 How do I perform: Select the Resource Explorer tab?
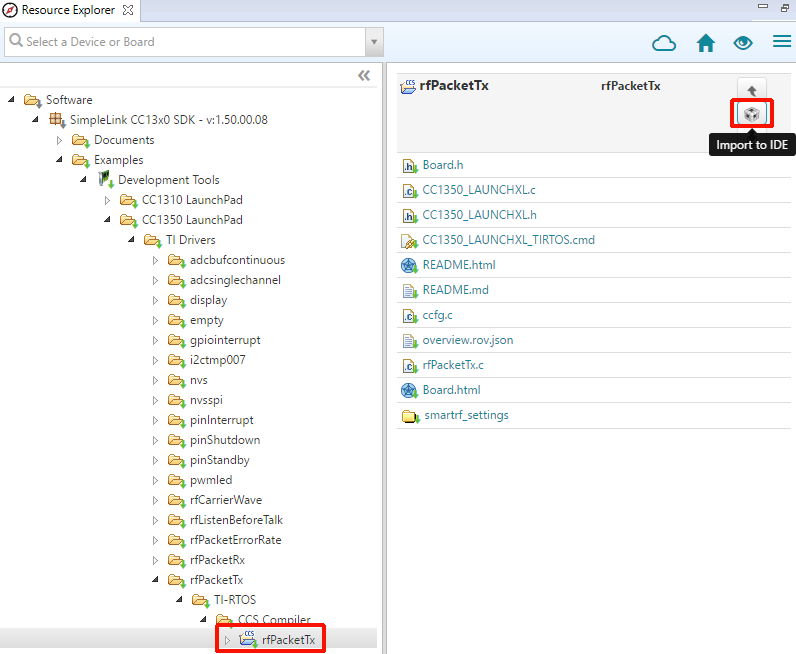click(69, 10)
